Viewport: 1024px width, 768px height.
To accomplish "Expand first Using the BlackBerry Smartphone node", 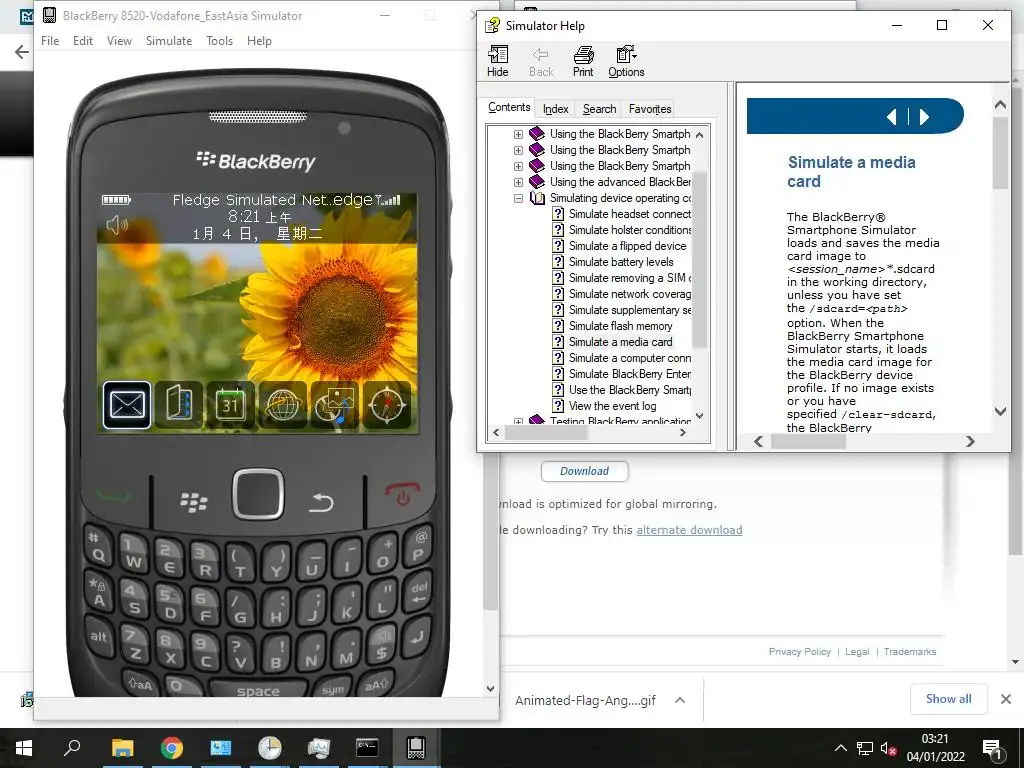I will (x=519, y=134).
